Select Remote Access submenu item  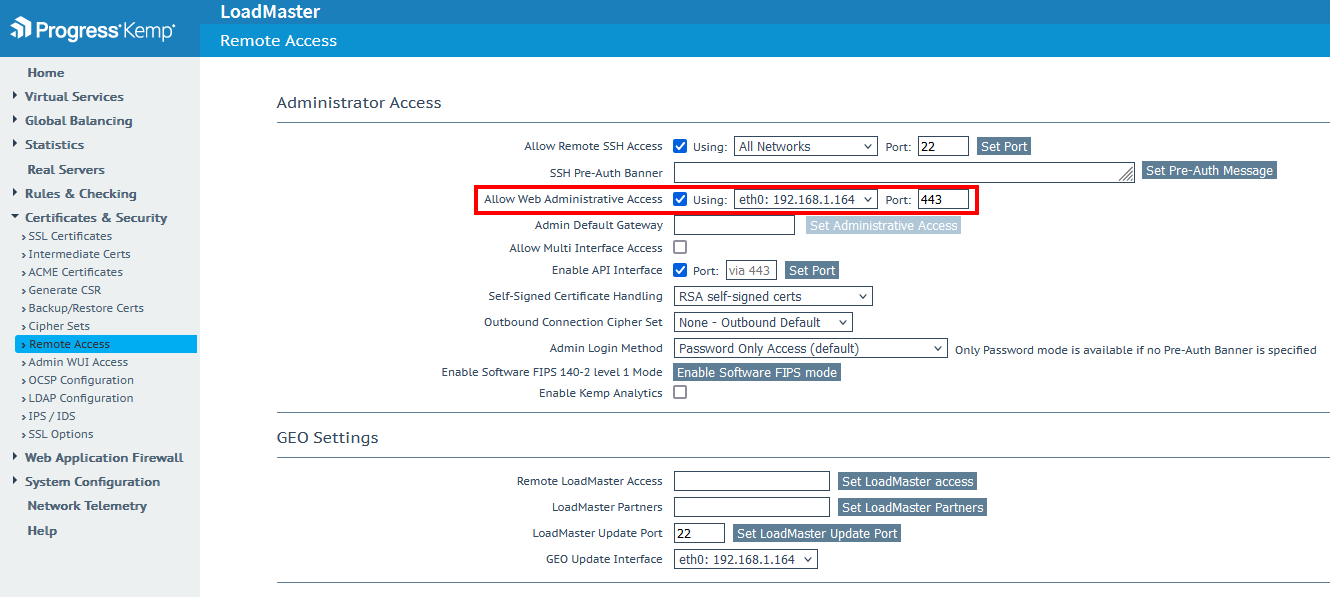point(105,344)
